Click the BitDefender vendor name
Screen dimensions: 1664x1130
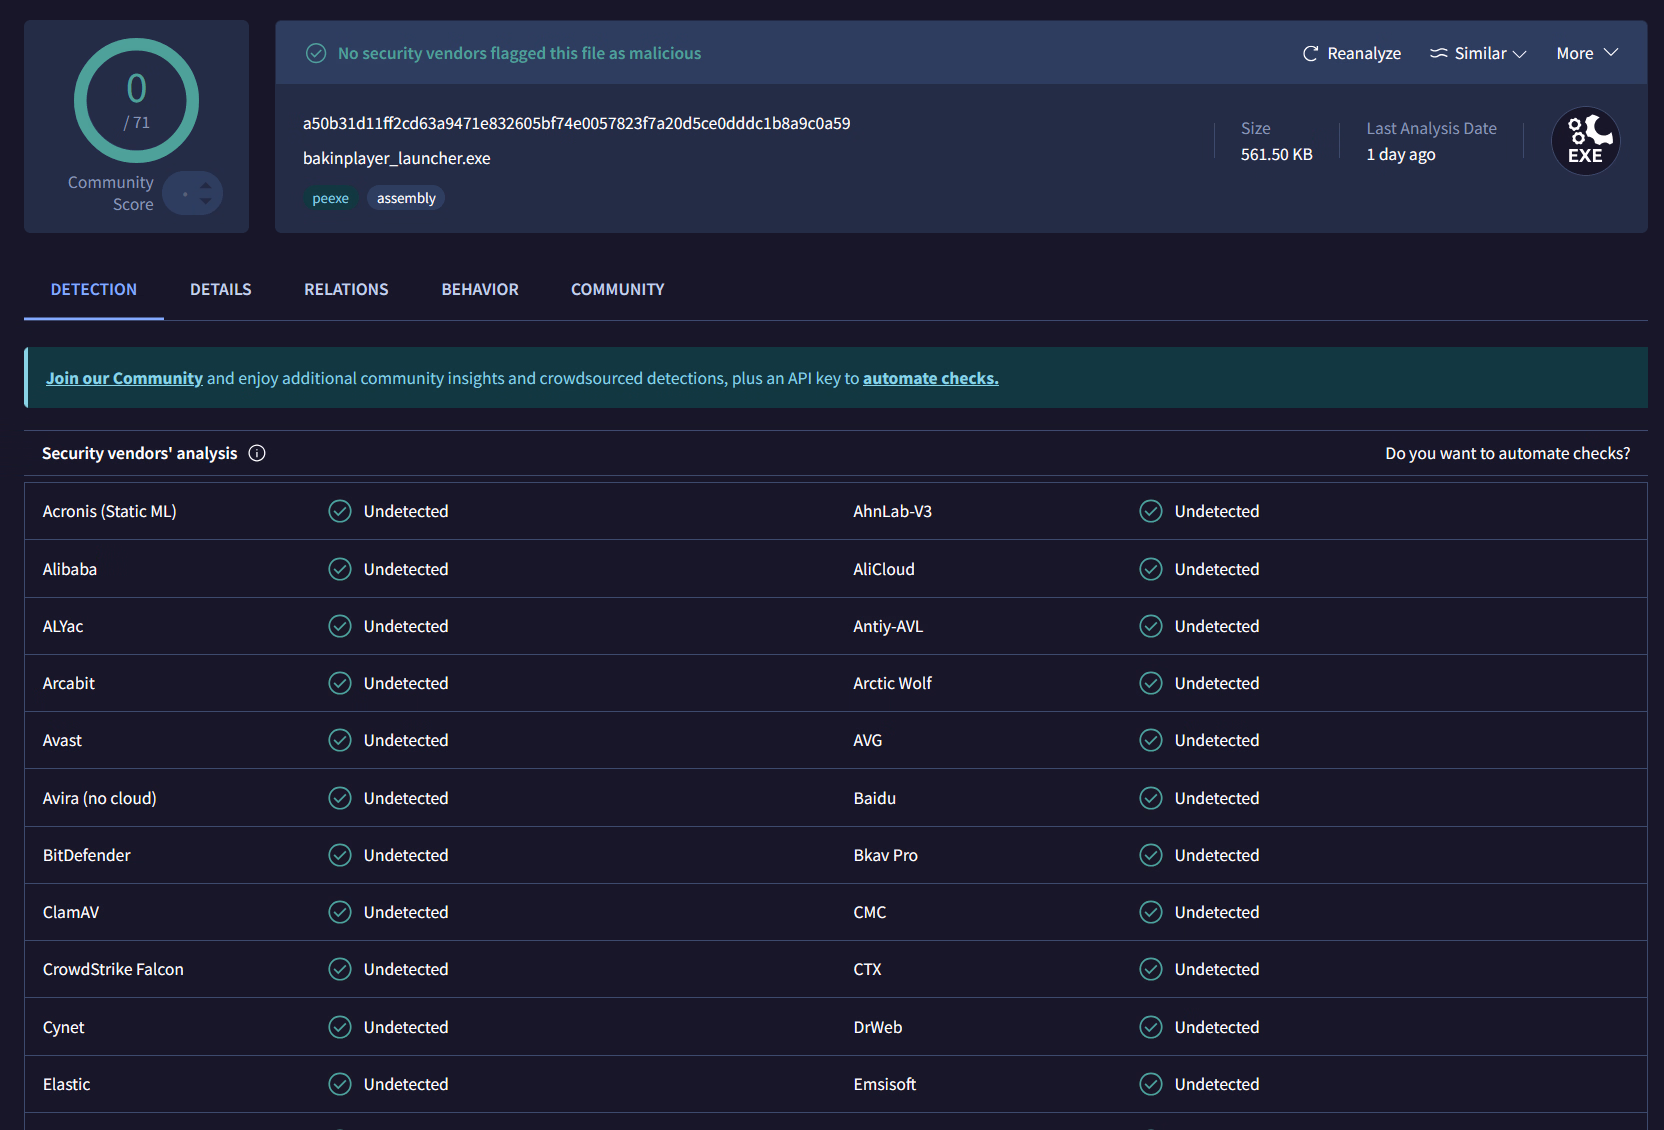86,855
